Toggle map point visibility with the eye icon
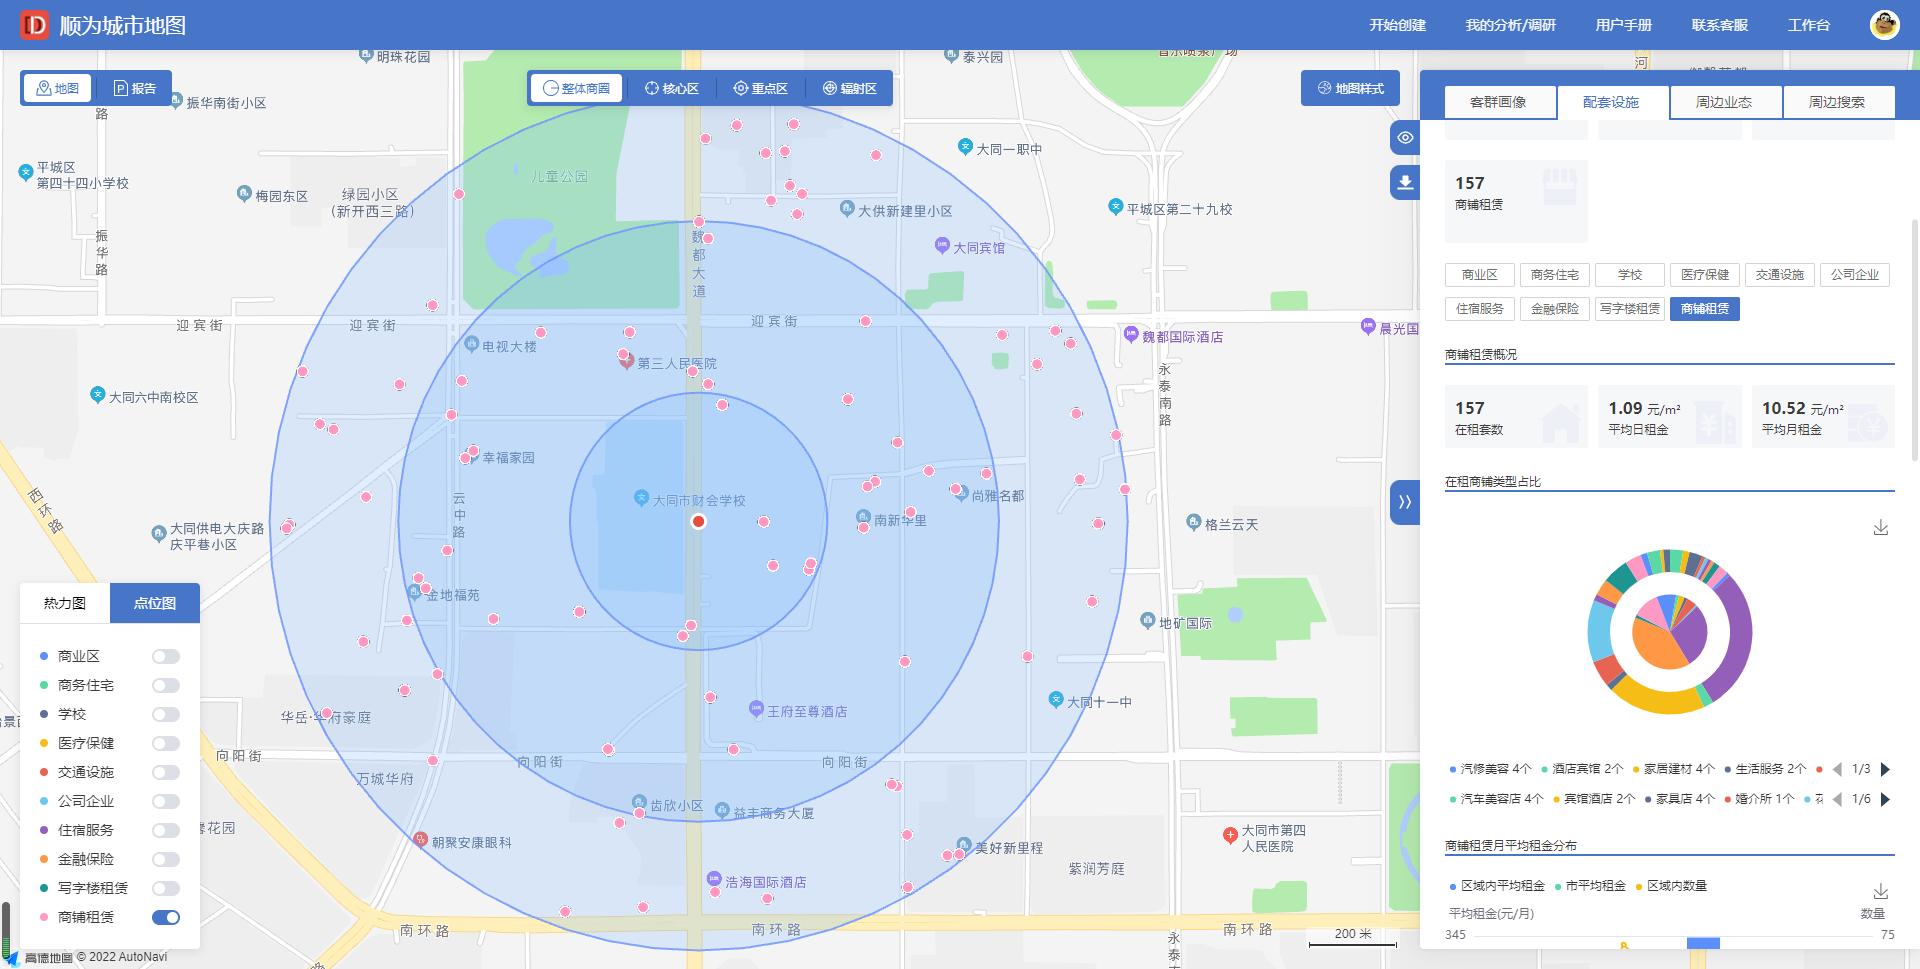 pos(1404,137)
